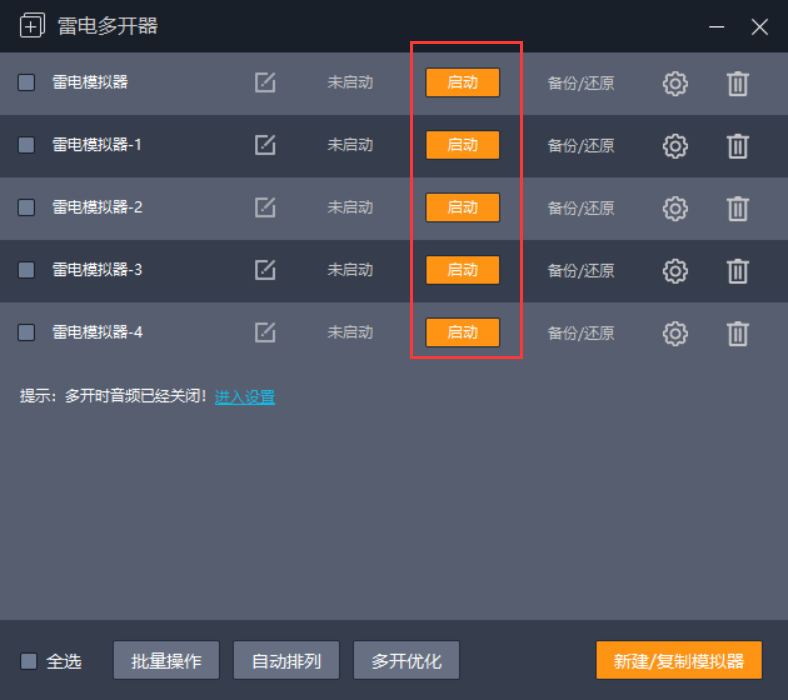Tick the checkbox for 雷电模拟器
This screenshot has height=700, width=788.
[26, 82]
